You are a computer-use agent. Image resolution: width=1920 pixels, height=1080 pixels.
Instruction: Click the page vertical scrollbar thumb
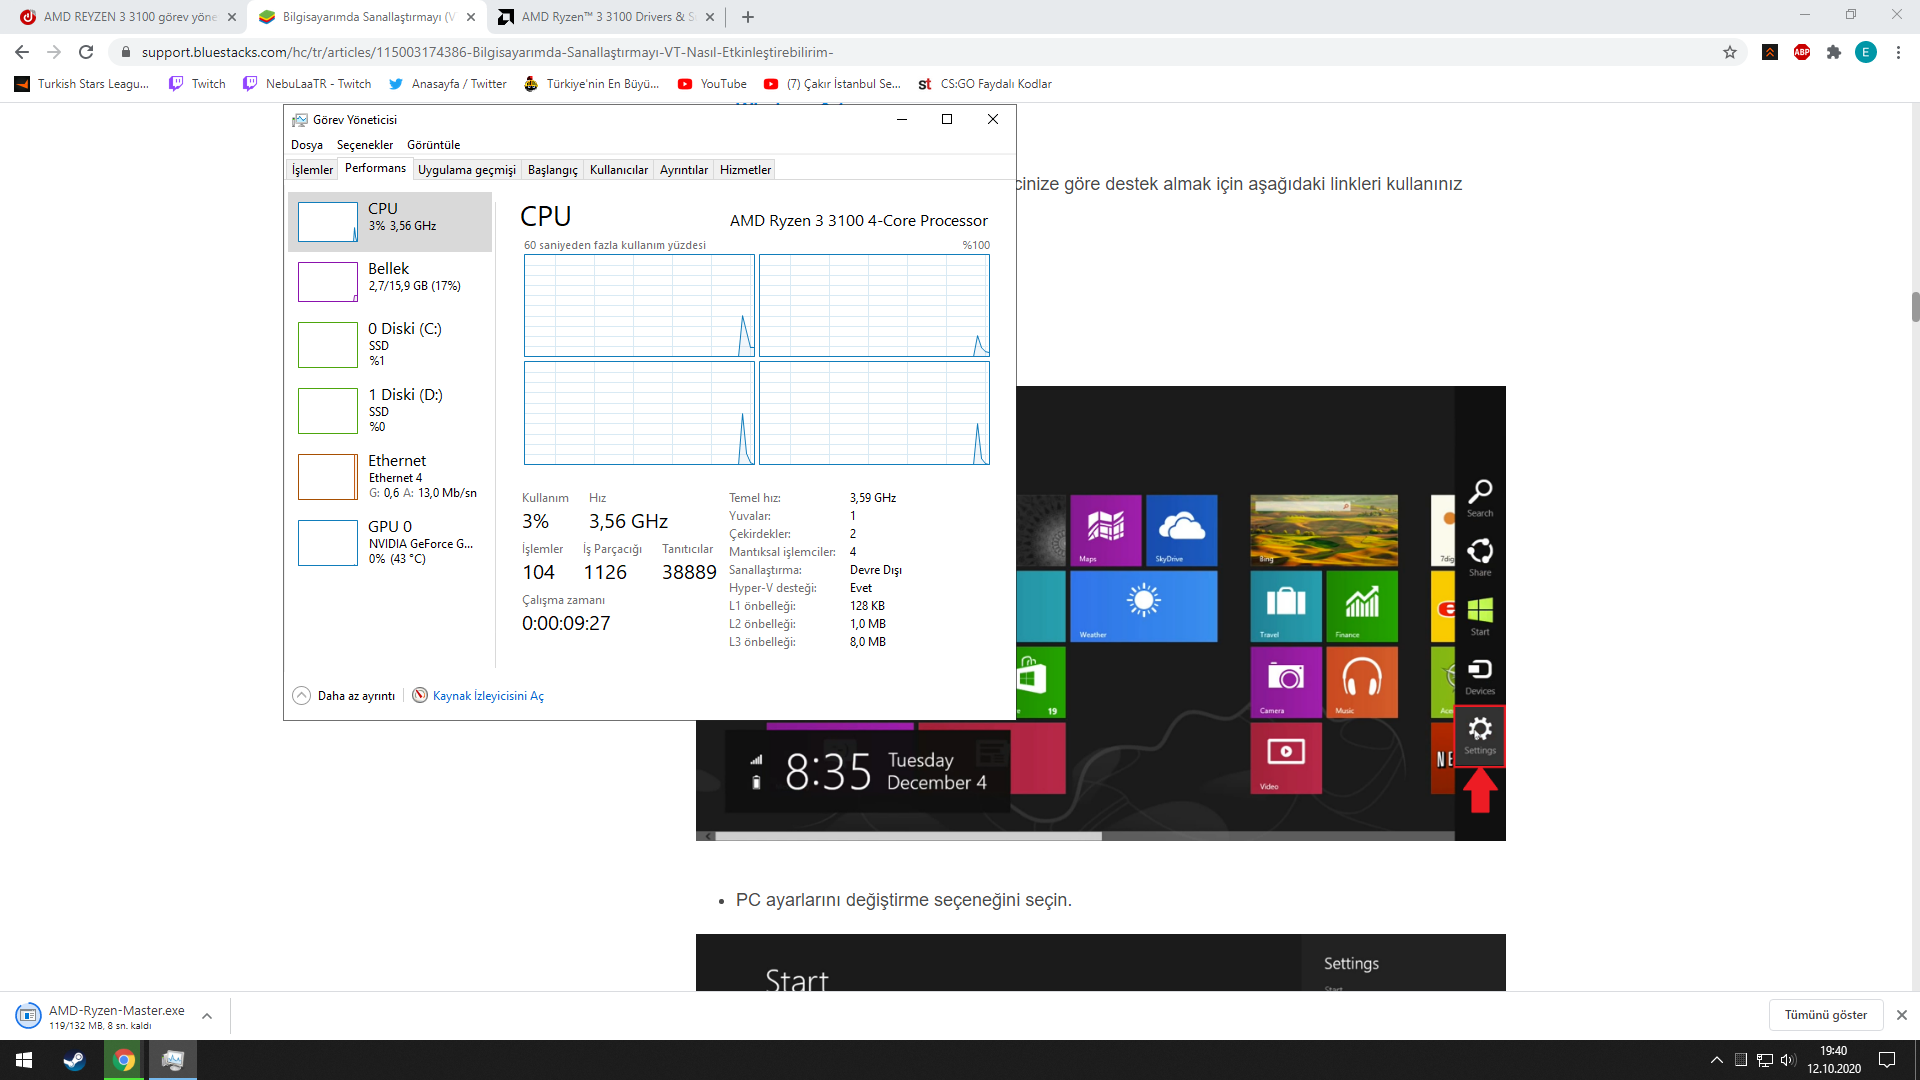1915,307
